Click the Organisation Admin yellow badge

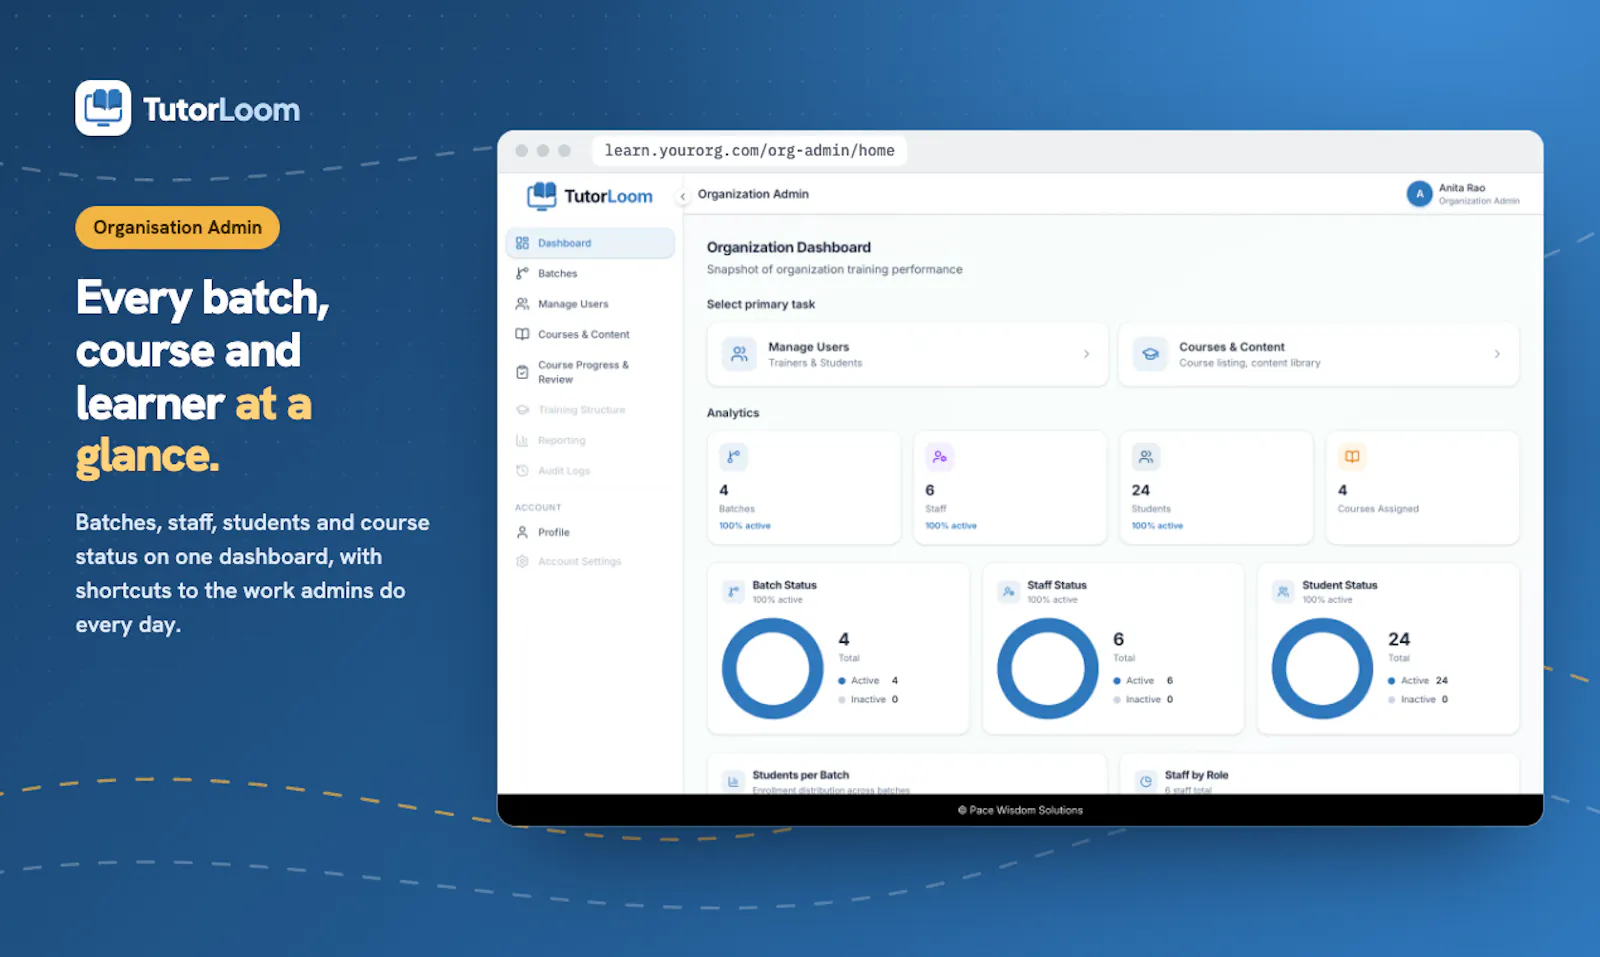(177, 228)
